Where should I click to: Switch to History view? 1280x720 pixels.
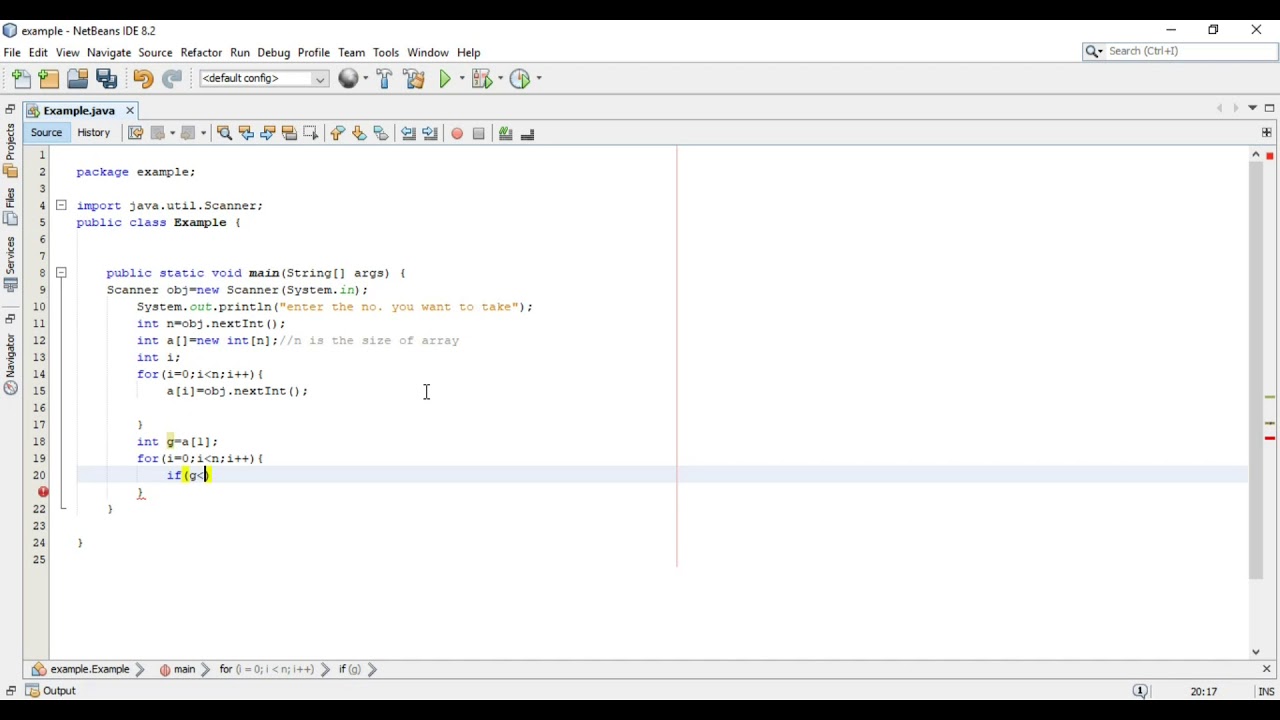click(x=93, y=132)
